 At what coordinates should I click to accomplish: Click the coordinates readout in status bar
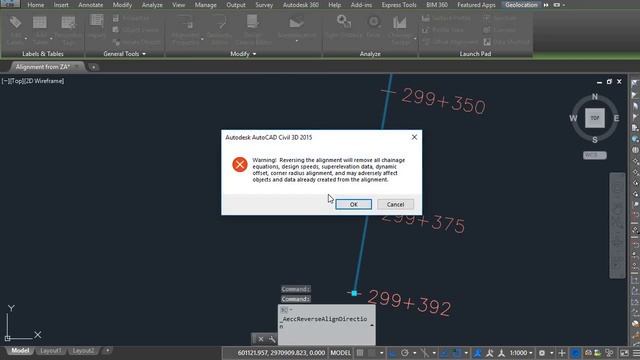281,353
